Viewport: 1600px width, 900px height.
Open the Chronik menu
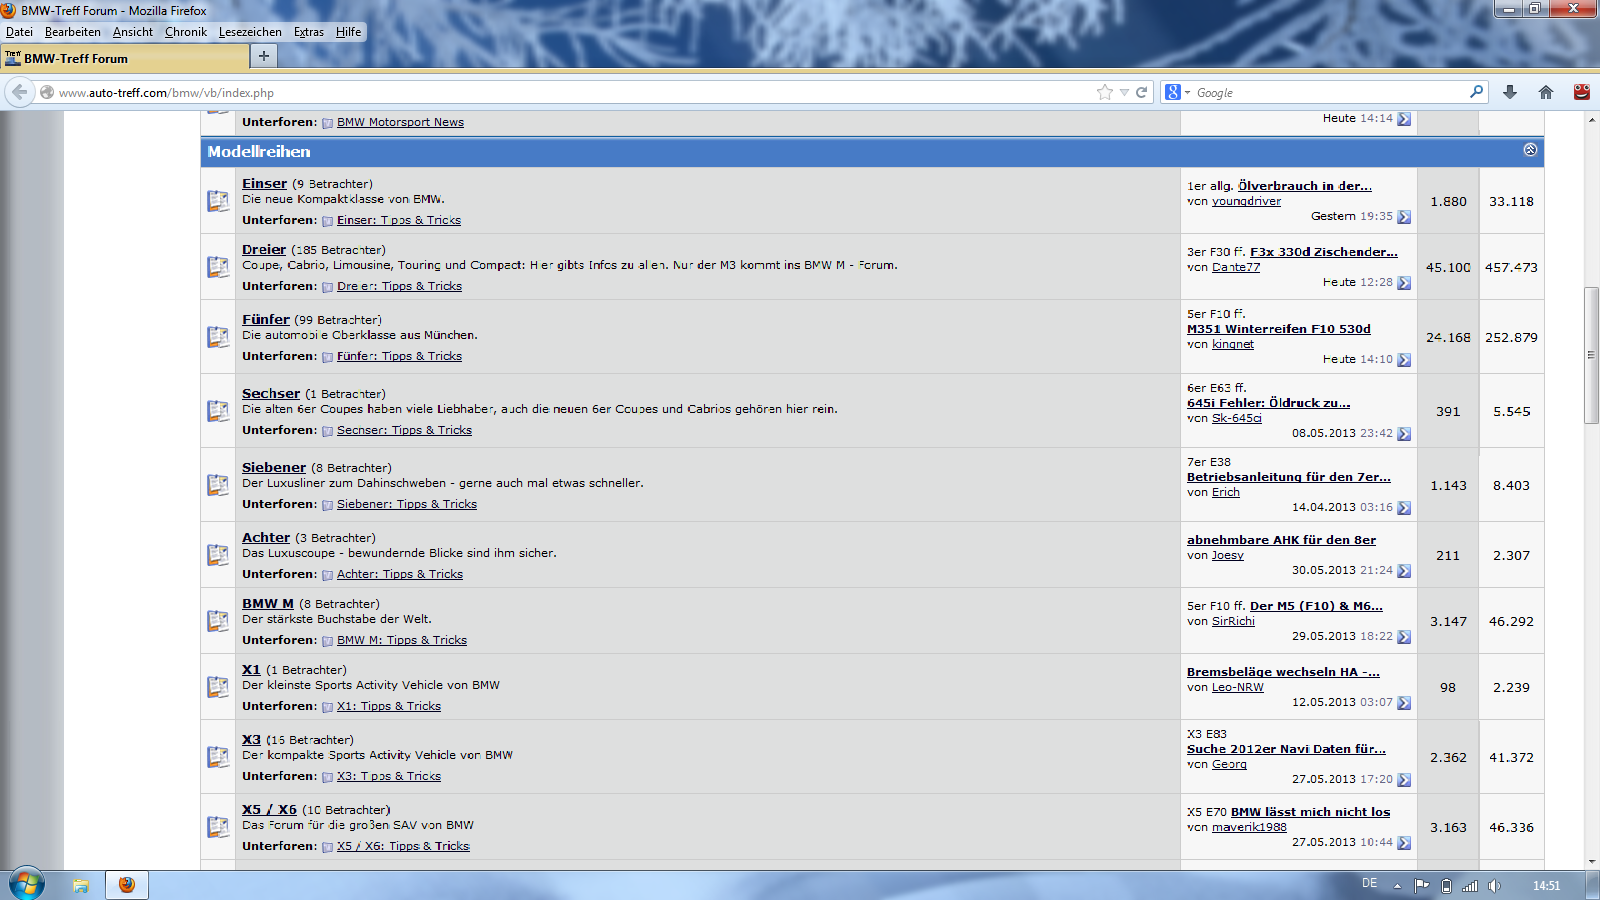186,32
